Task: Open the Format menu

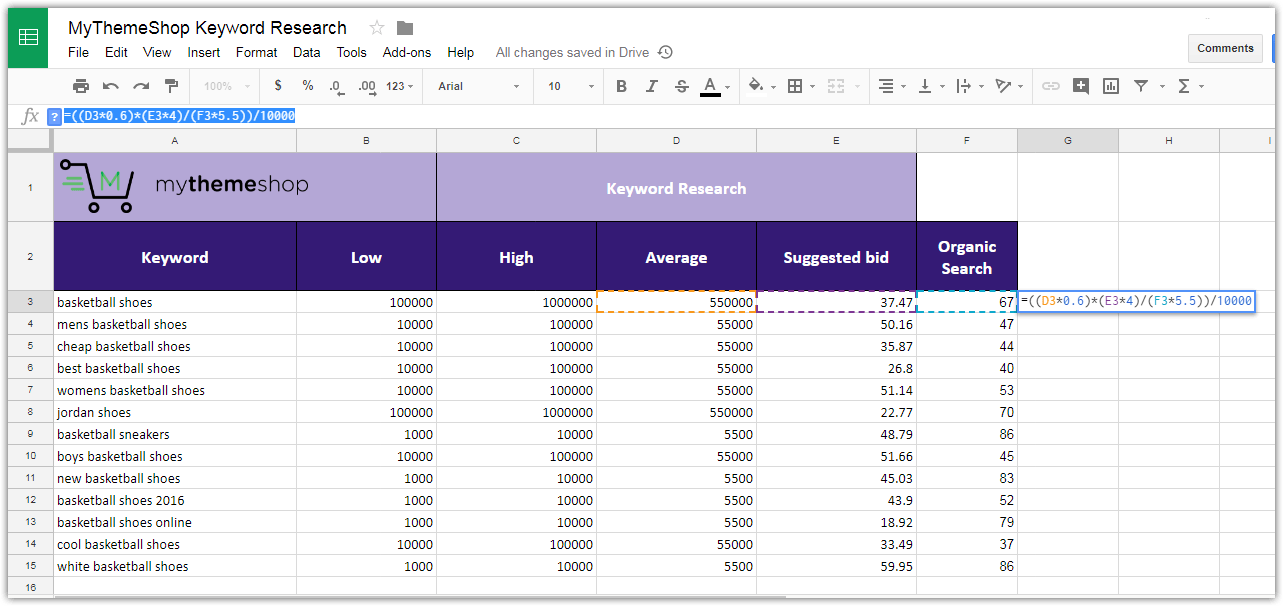Action: point(257,52)
